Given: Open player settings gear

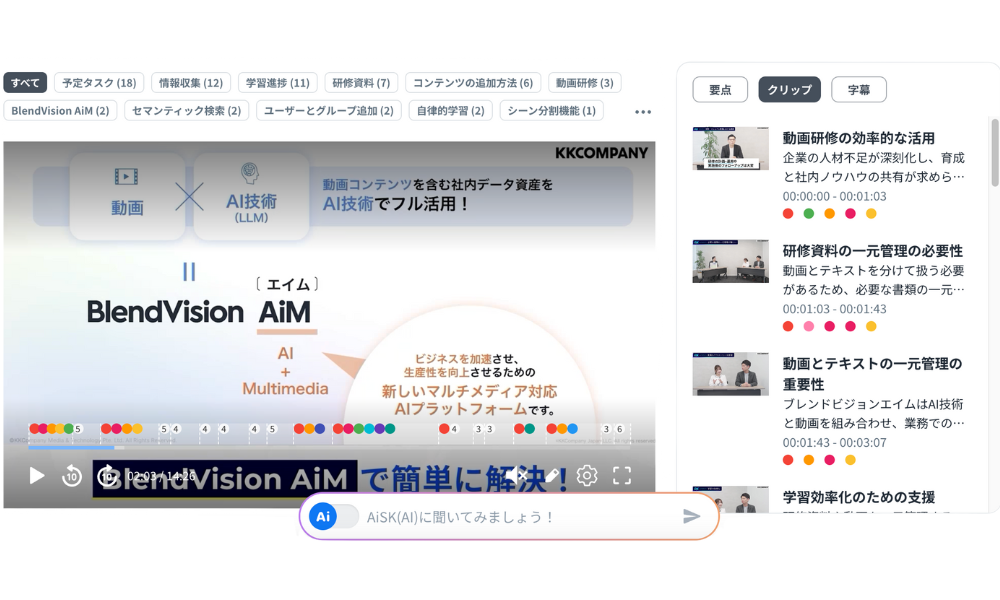Looking at the screenshot, I should click(x=587, y=475).
